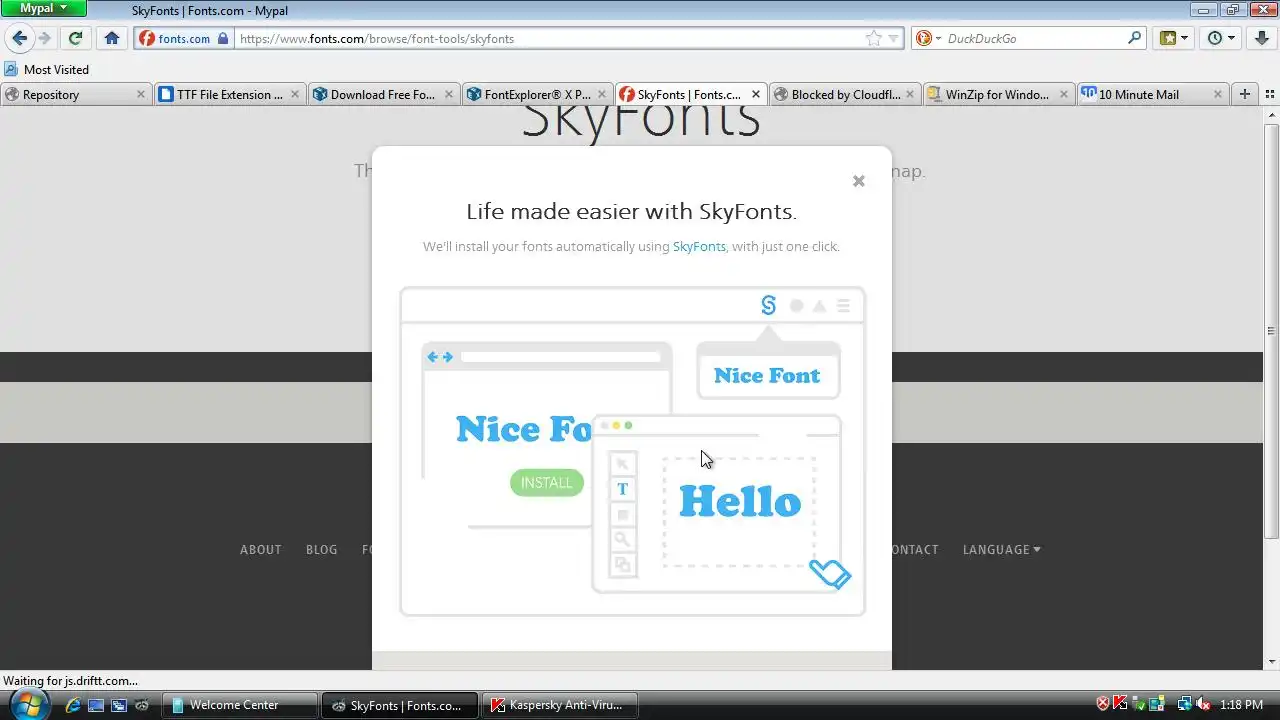Click the green INSTALL button in illustration
This screenshot has width=1280, height=720.
(546, 482)
